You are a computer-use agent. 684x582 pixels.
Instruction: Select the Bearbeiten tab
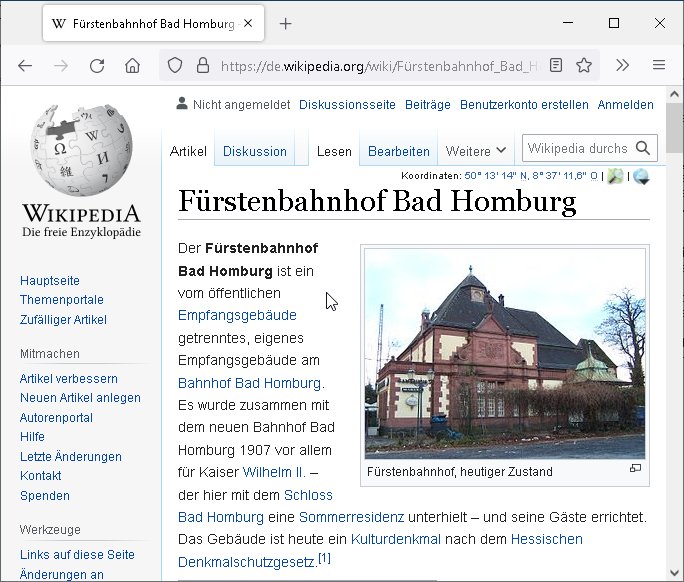point(399,151)
